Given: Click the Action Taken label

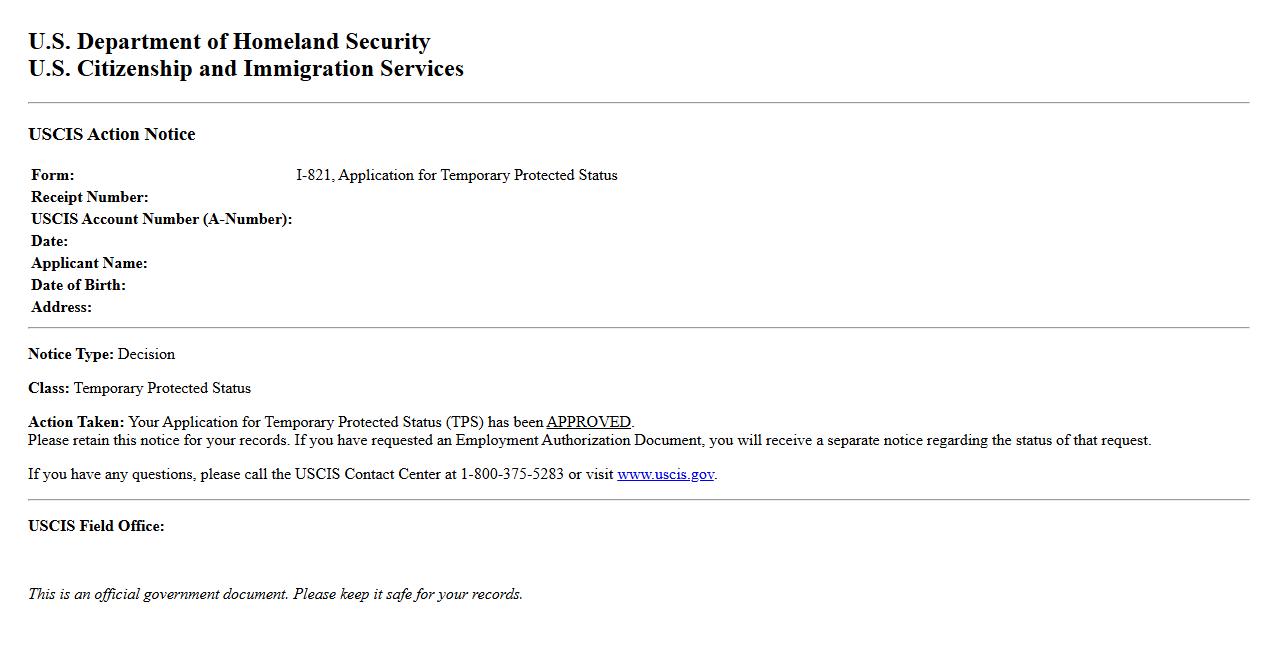Looking at the screenshot, I should click(x=76, y=422).
